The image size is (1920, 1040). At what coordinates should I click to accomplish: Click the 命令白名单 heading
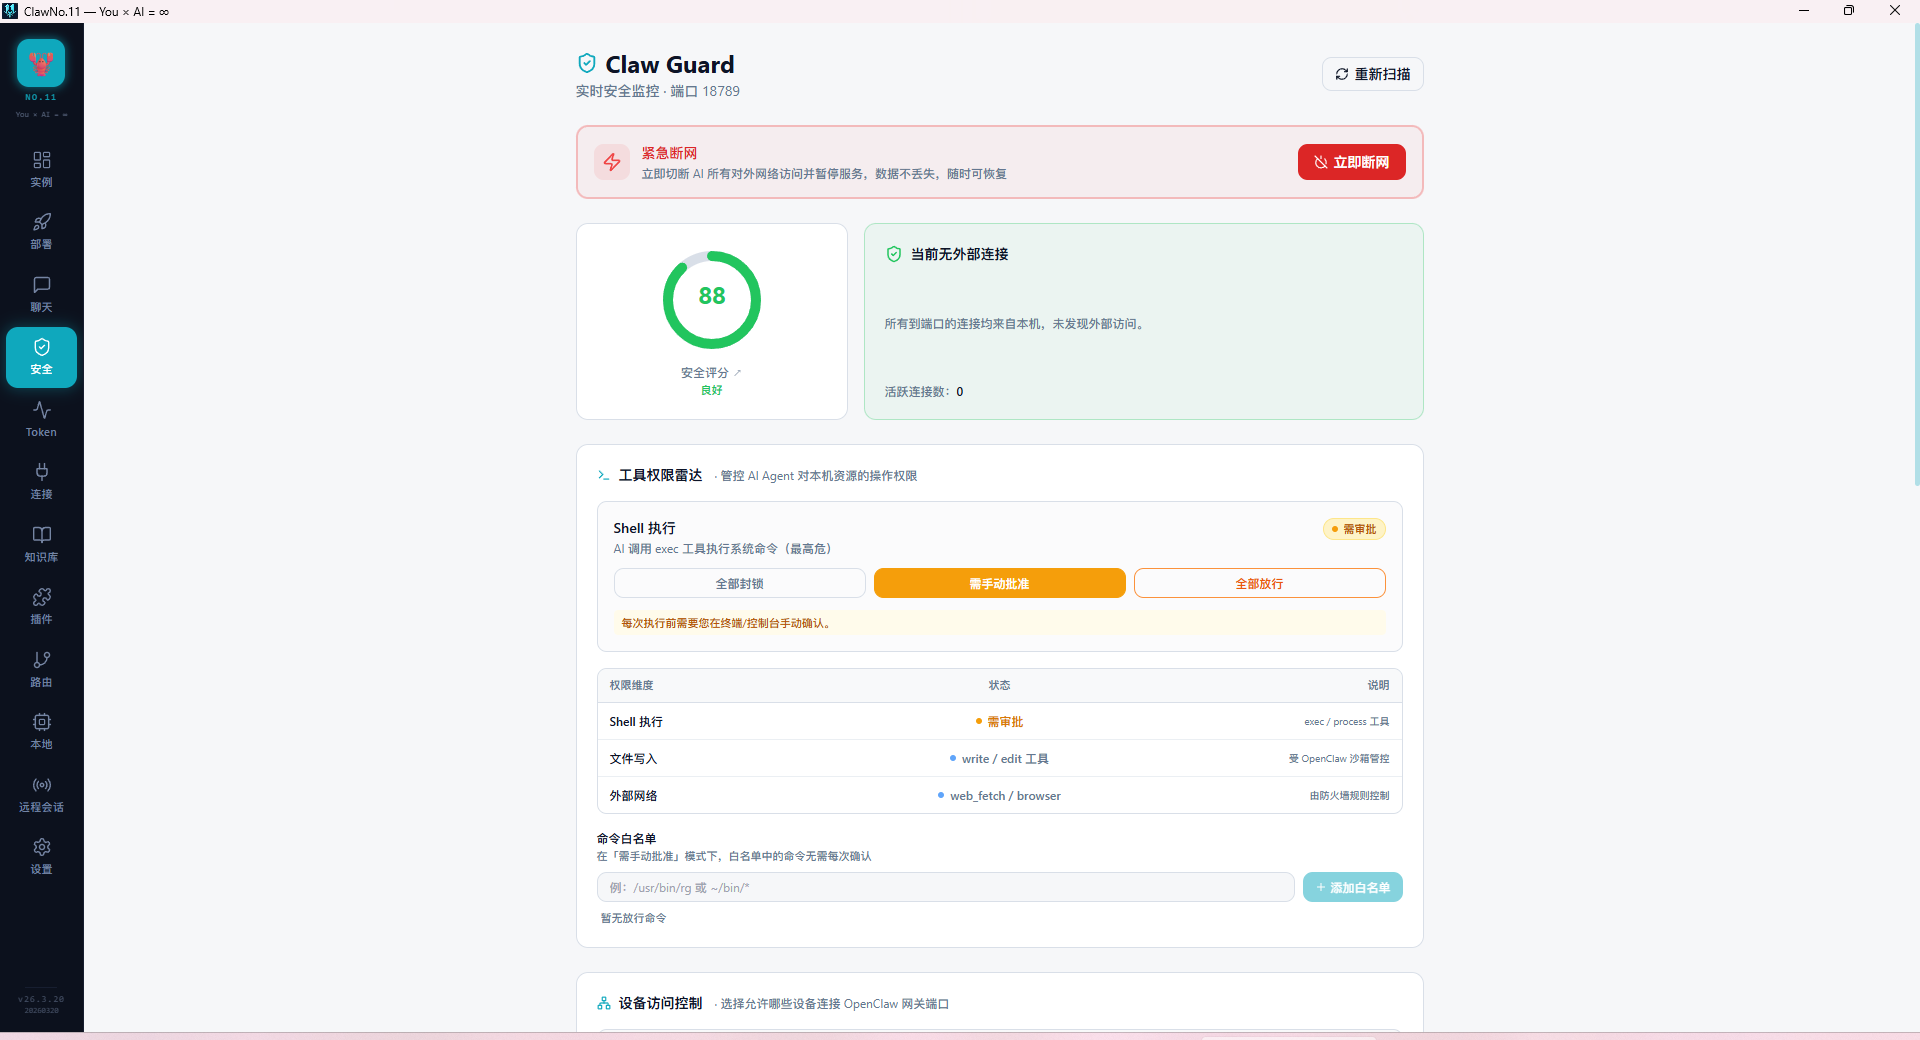pos(626,838)
